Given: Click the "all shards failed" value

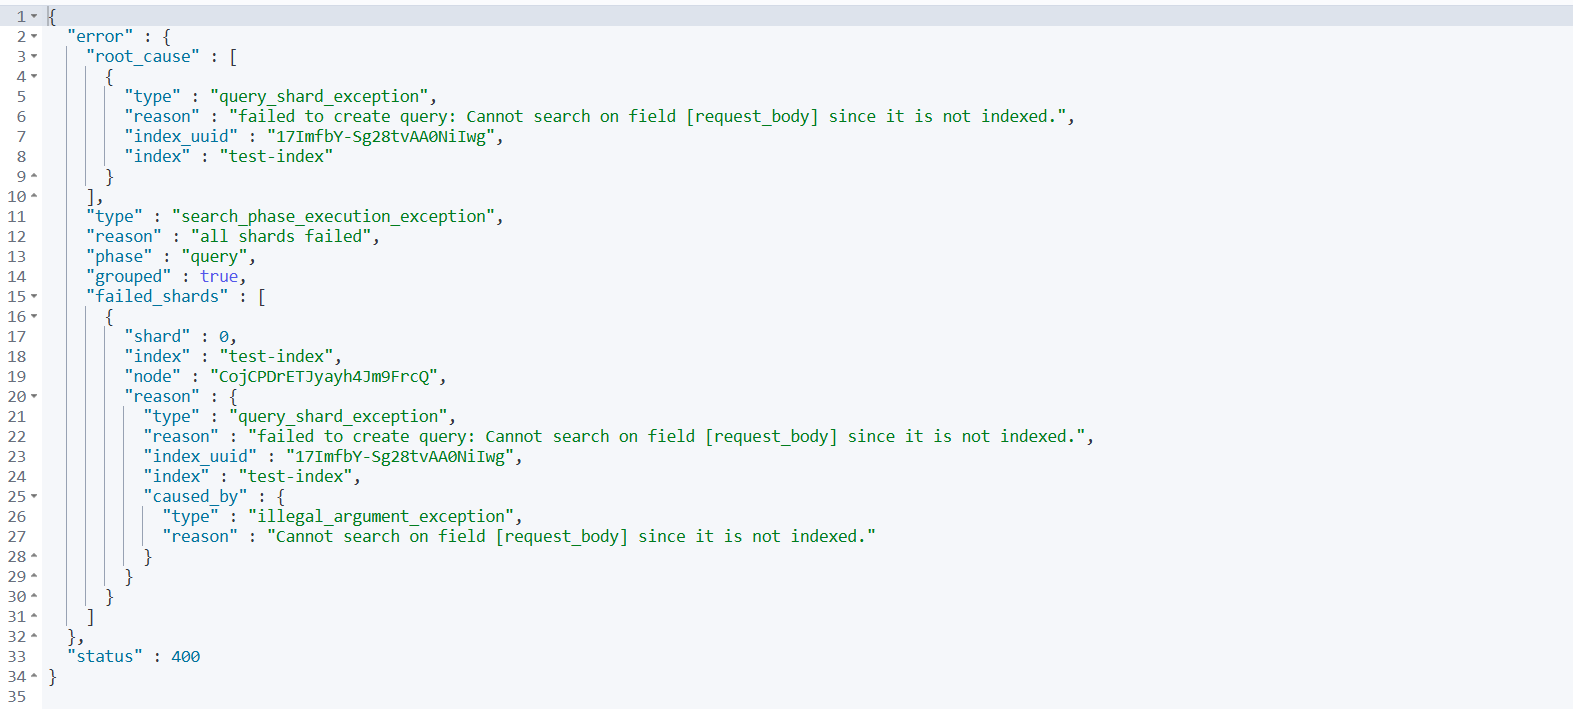Looking at the screenshot, I should coord(281,237).
